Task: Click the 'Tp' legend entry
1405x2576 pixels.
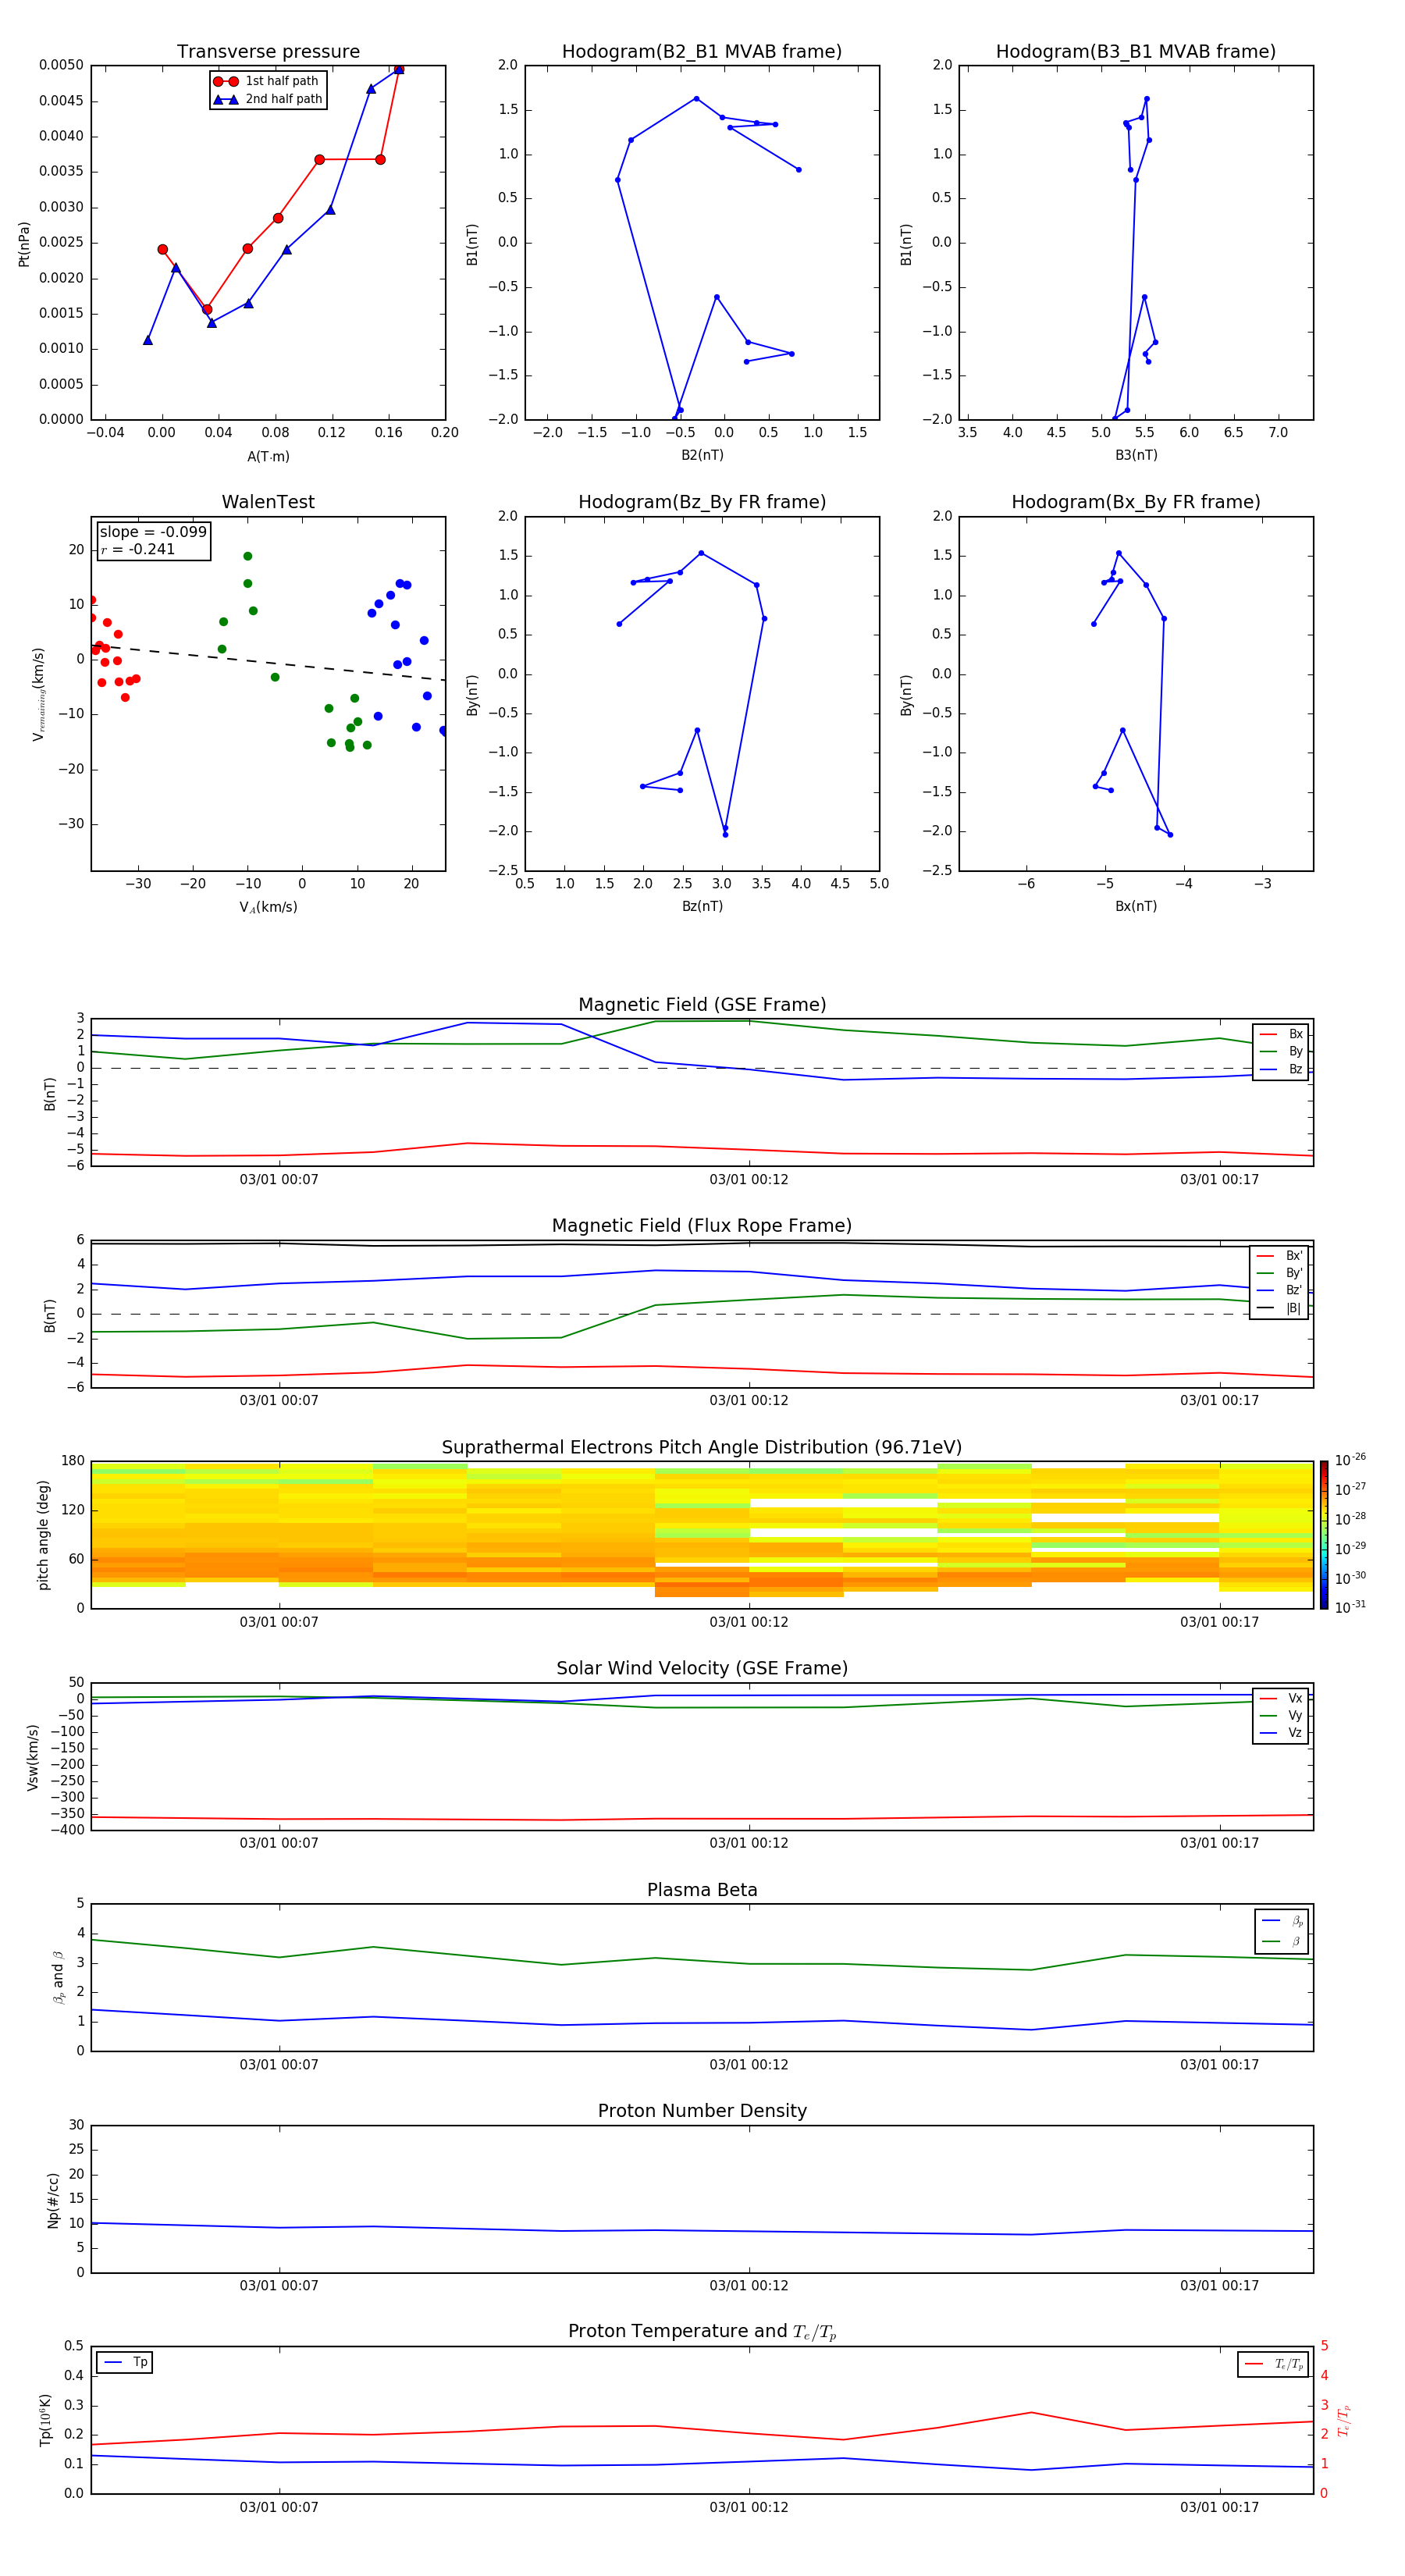Action: [125, 2362]
